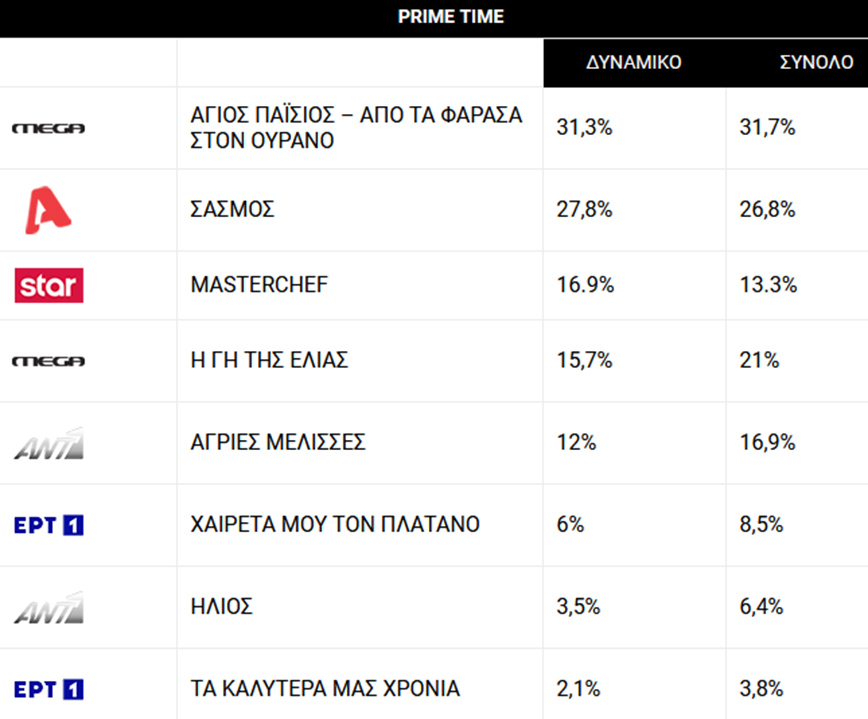Click the ERT1 logo beside Τα Καλύτερά μας Χρόνια
This screenshot has height=719, width=868.
click(x=48, y=689)
